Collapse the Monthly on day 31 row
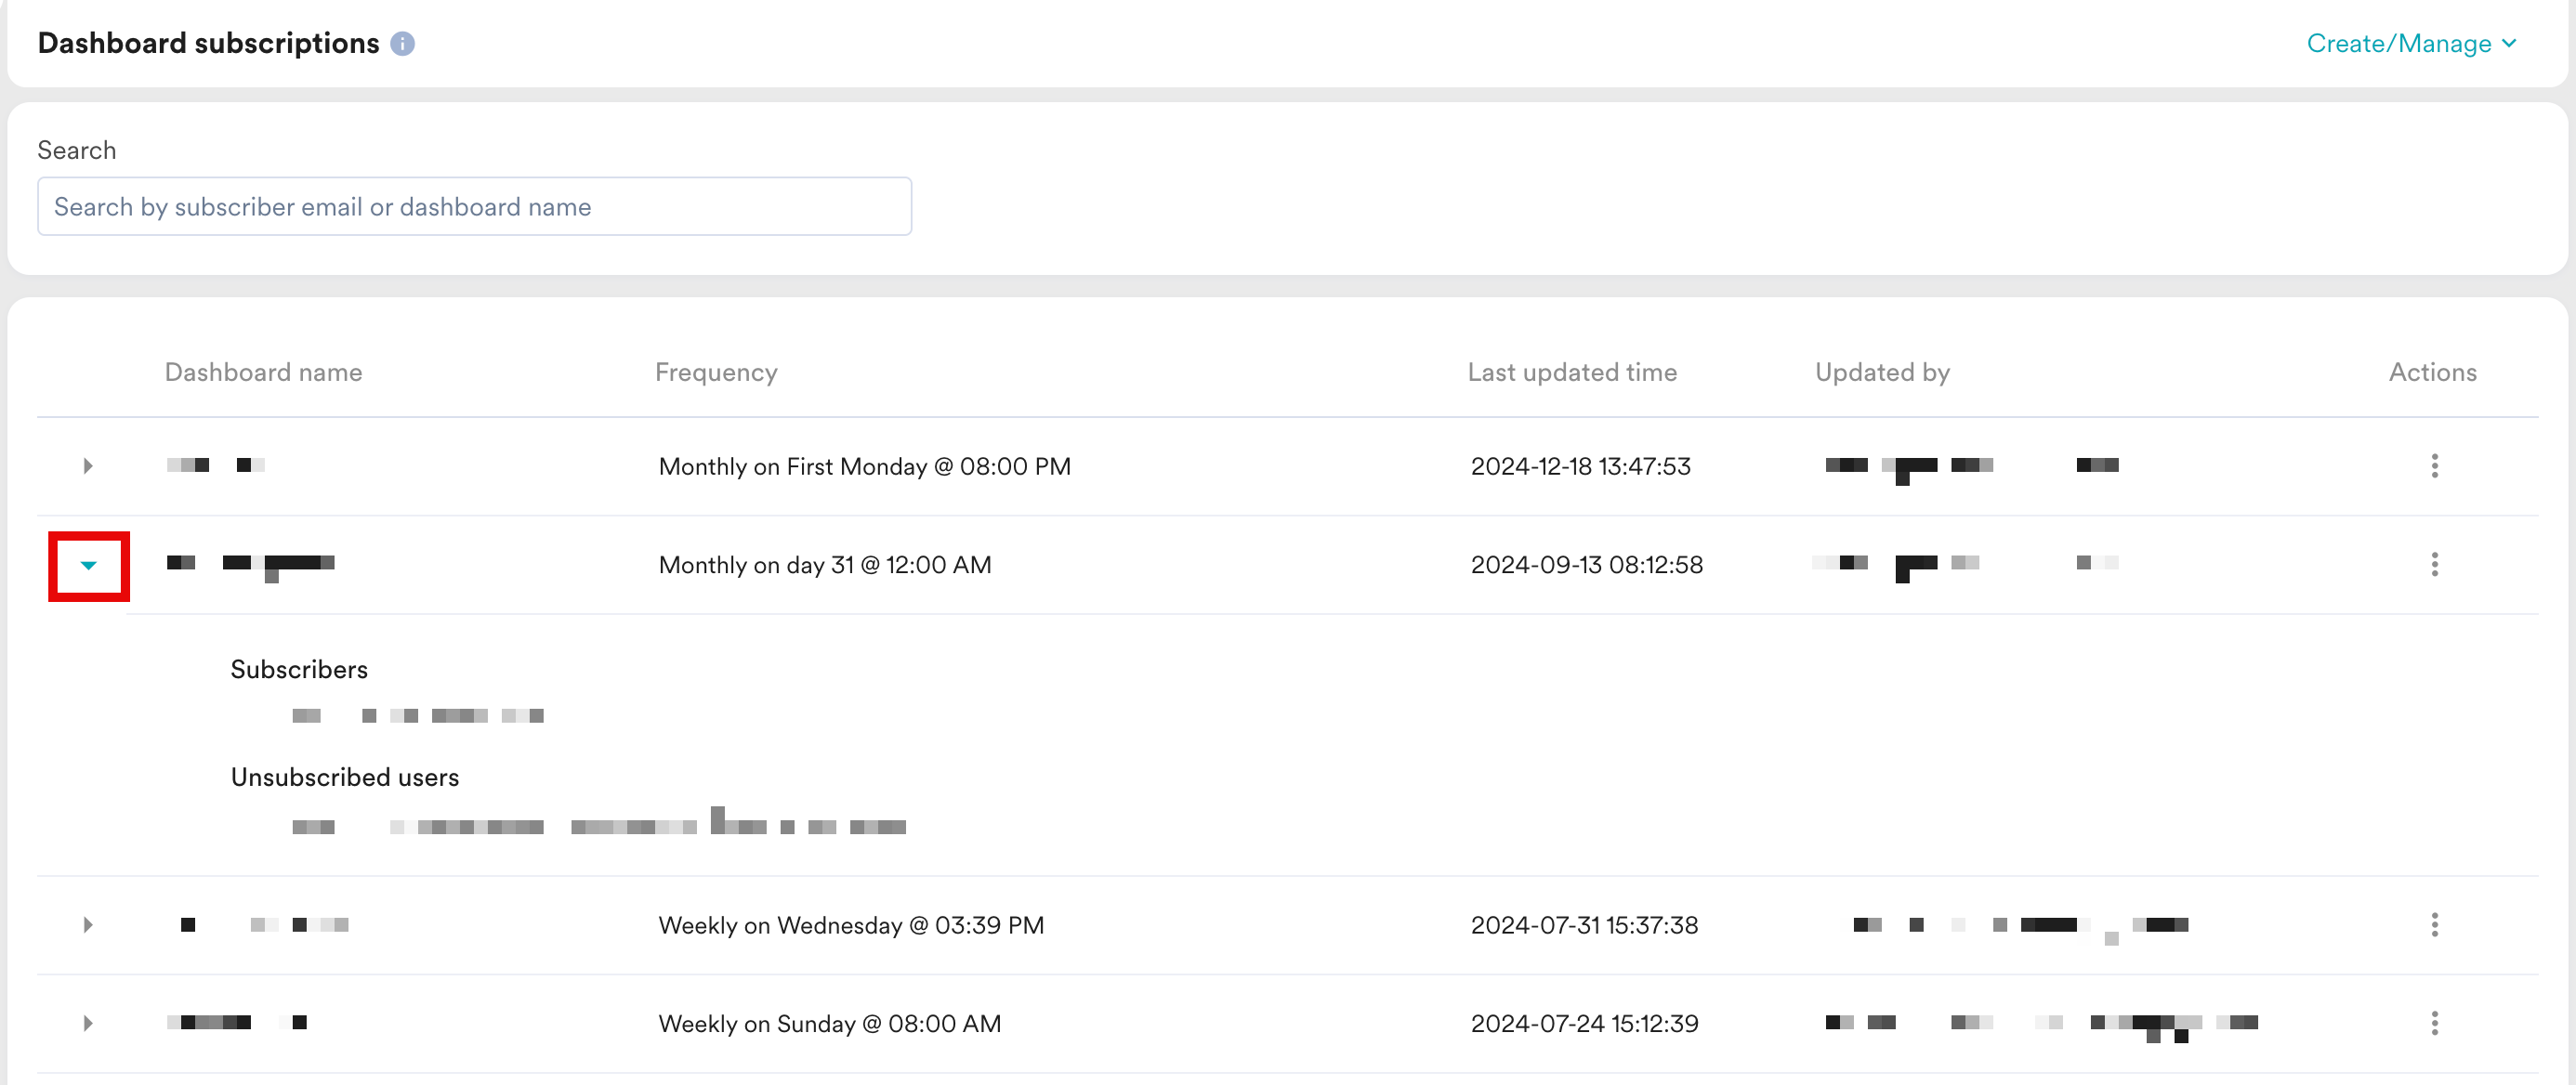This screenshot has height=1085, width=2576. coord(88,566)
